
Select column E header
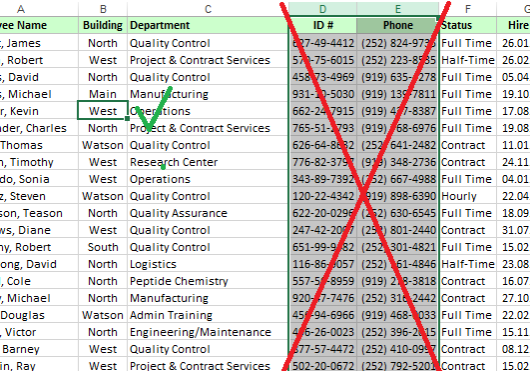tap(398, 8)
